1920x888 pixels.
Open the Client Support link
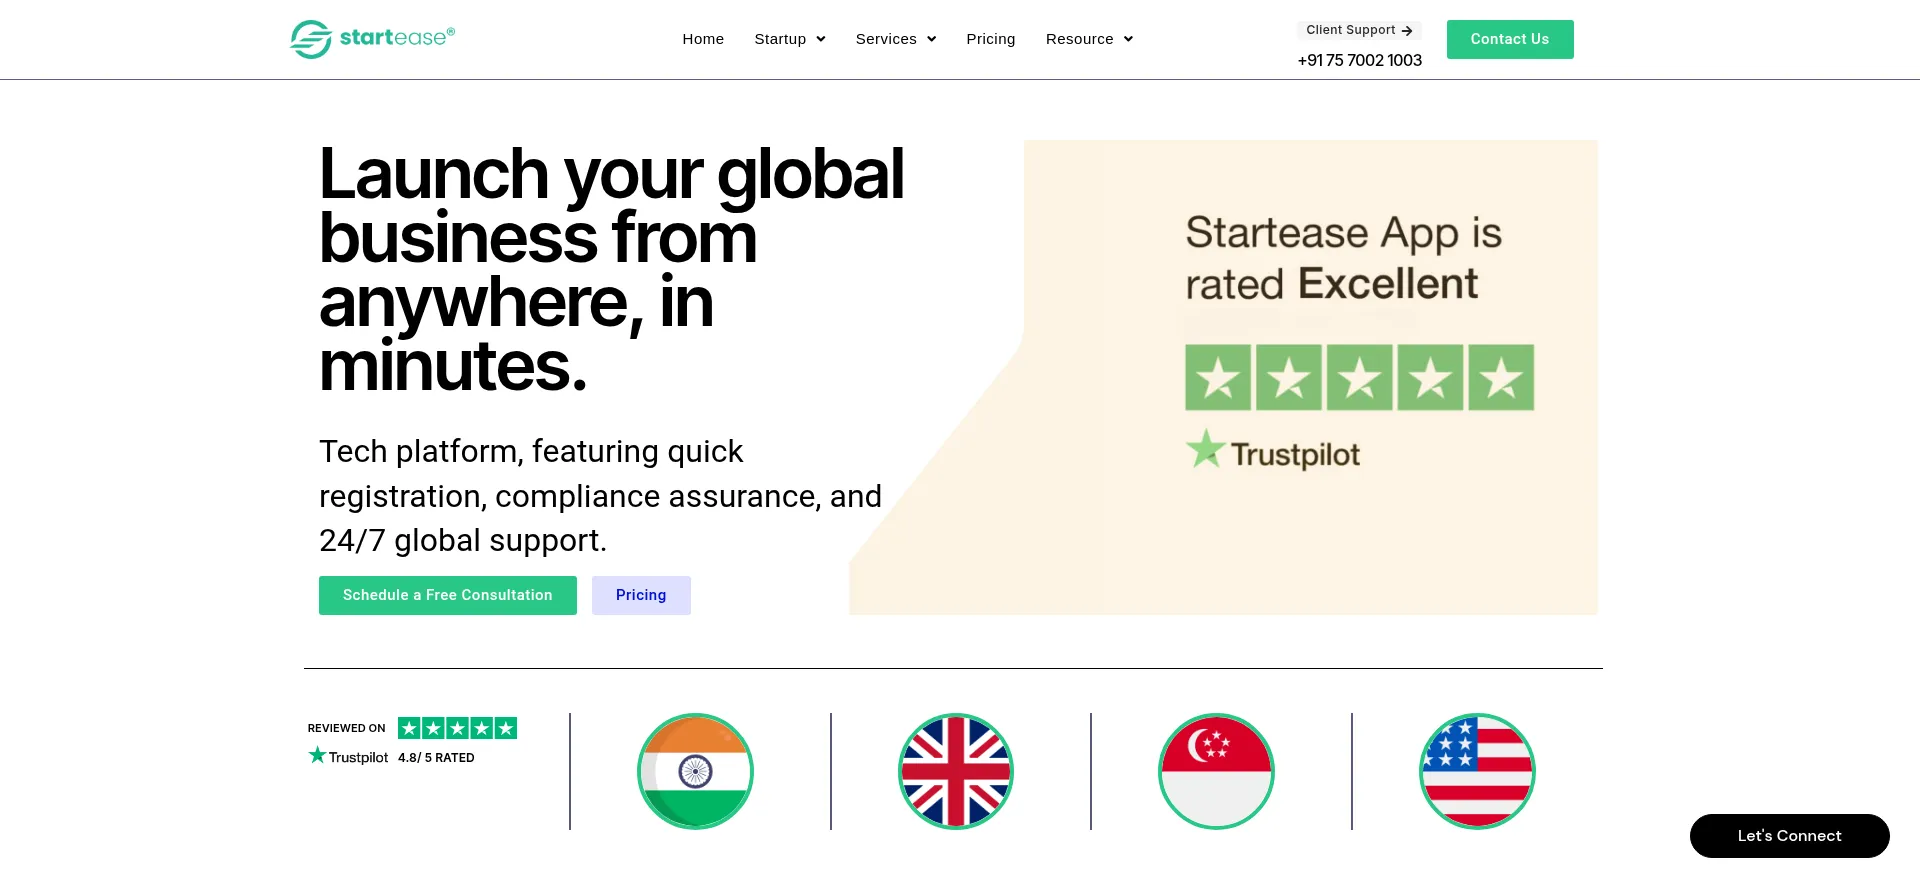pyautogui.click(x=1359, y=30)
